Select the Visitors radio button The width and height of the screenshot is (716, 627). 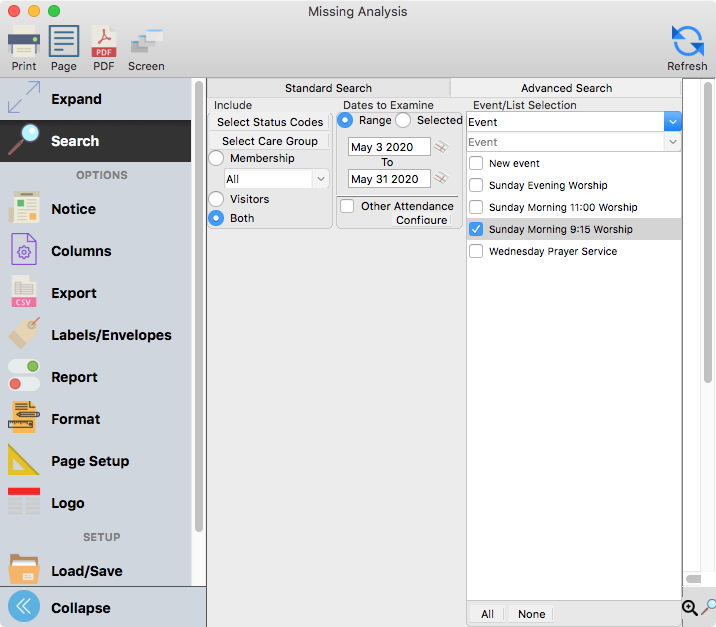216,199
